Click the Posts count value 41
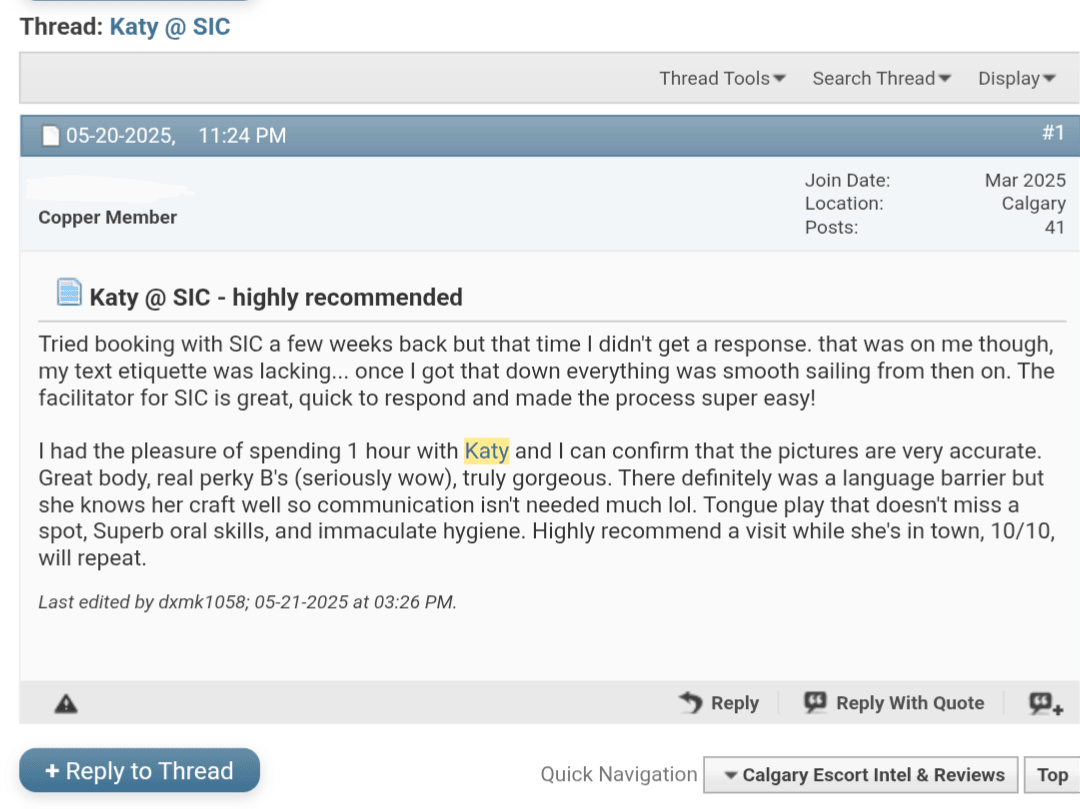The width and height of the screenshot is (1080, 809). 1054,227
